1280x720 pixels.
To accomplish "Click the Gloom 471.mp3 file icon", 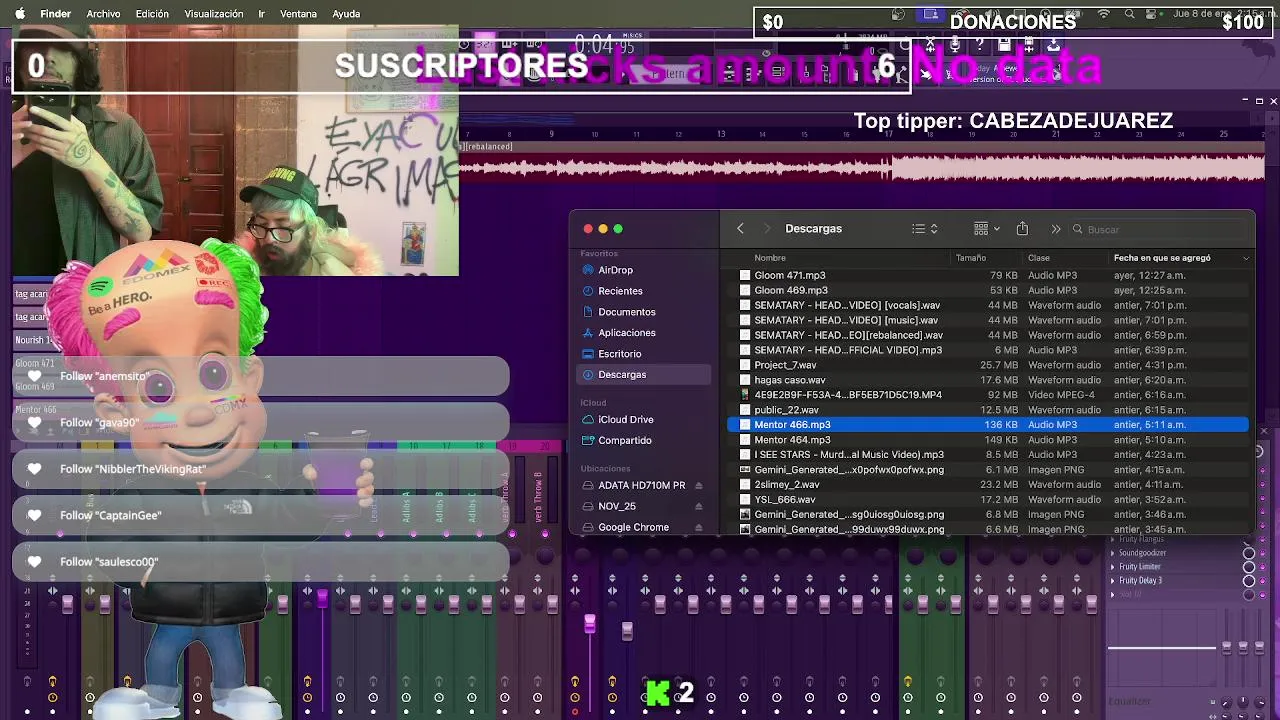I will click(x=744, y=275).
